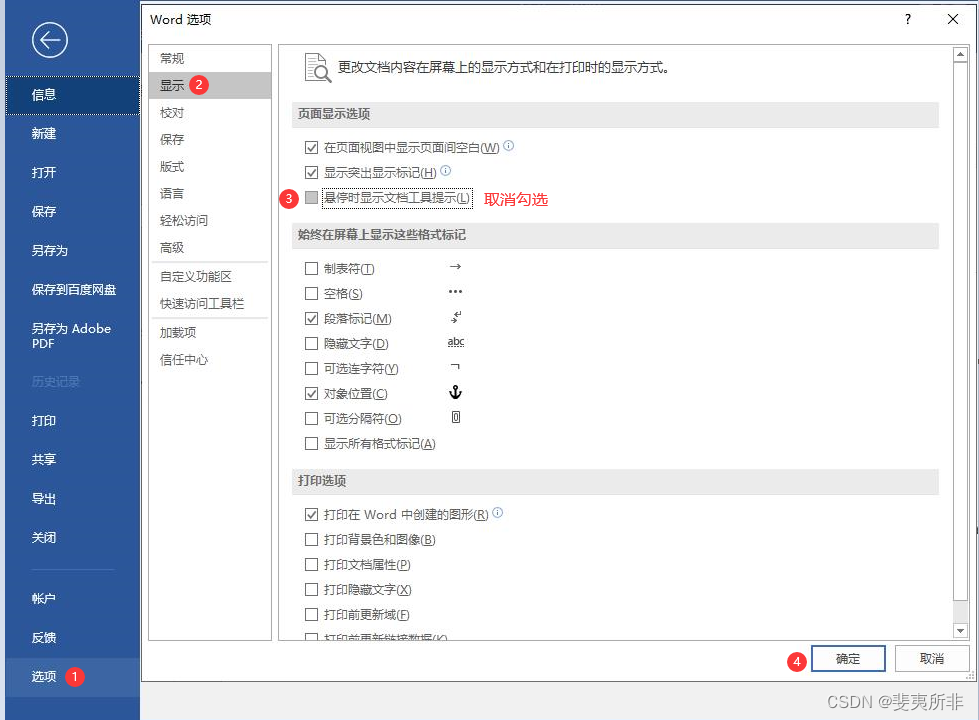
Task: Choose 另存为 in backstage menu
Action: (72, 250)
